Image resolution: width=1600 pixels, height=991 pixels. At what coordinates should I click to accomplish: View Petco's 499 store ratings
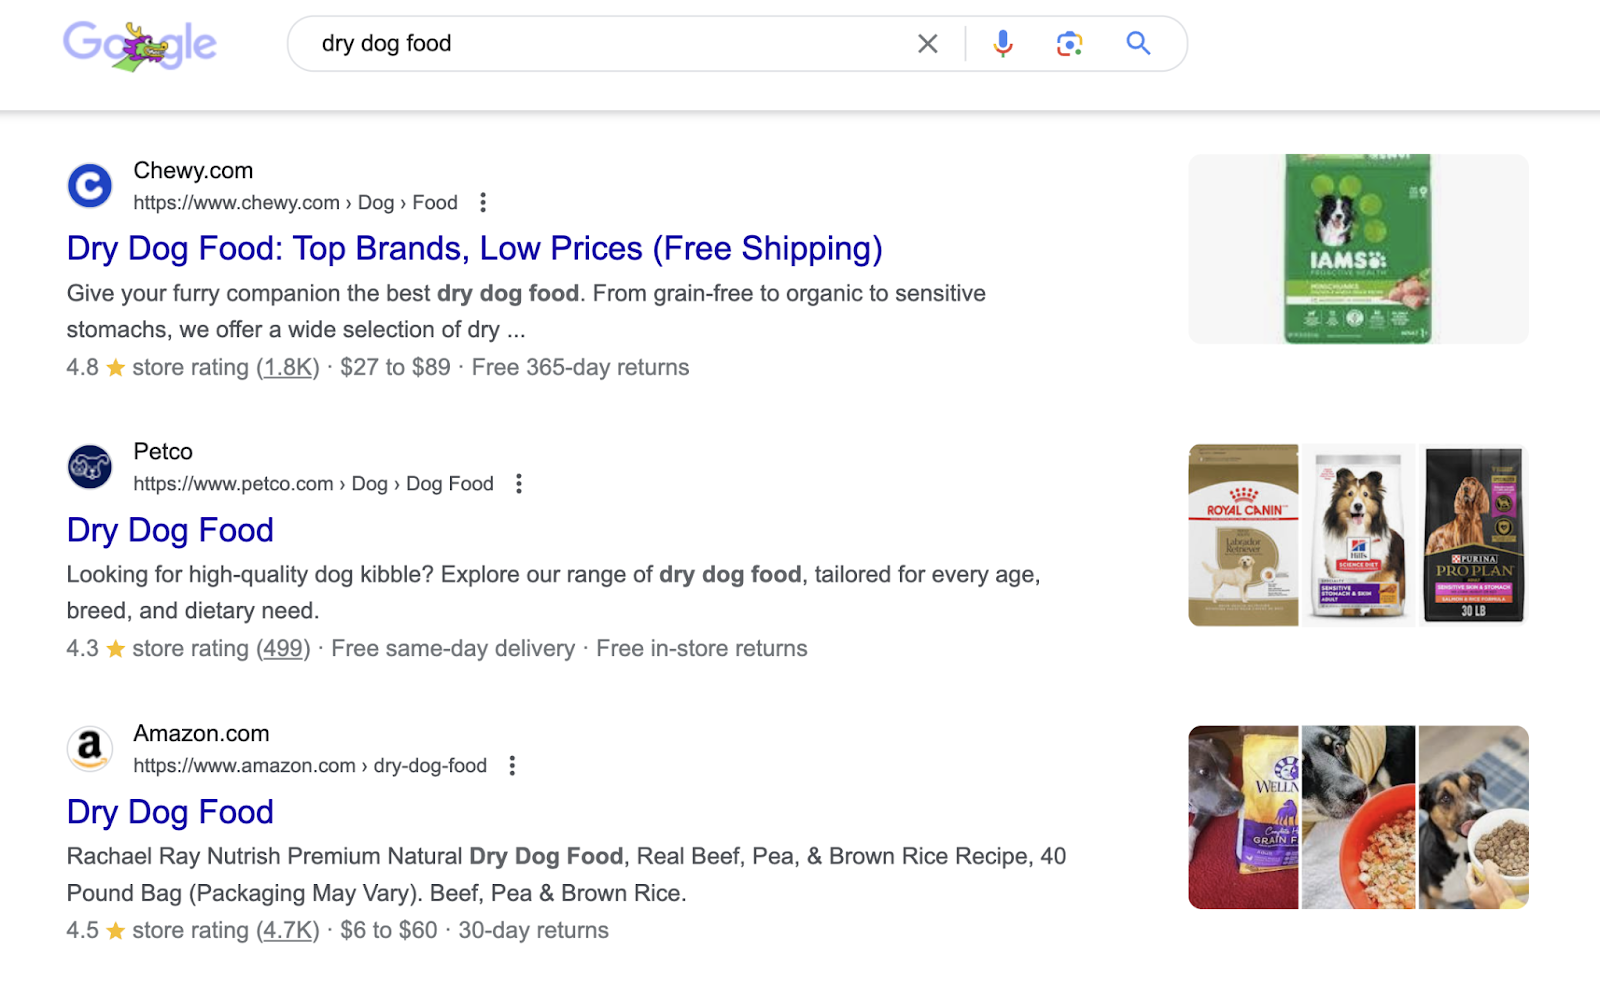(x=282, y=648)
